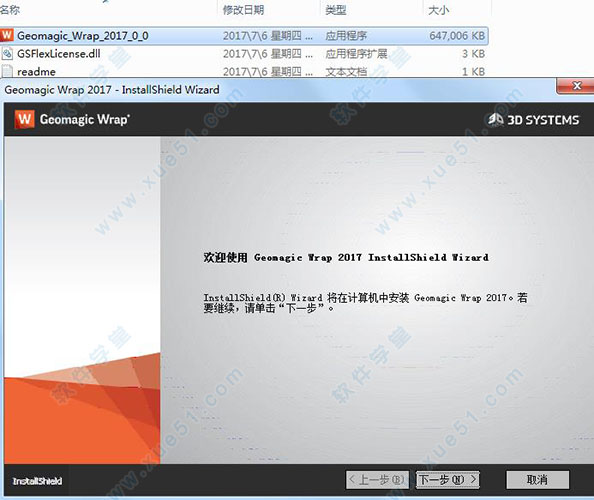This screenshot has width=594, height=500.
Task: Click the 1 KB size of readme
Action: 473,71
